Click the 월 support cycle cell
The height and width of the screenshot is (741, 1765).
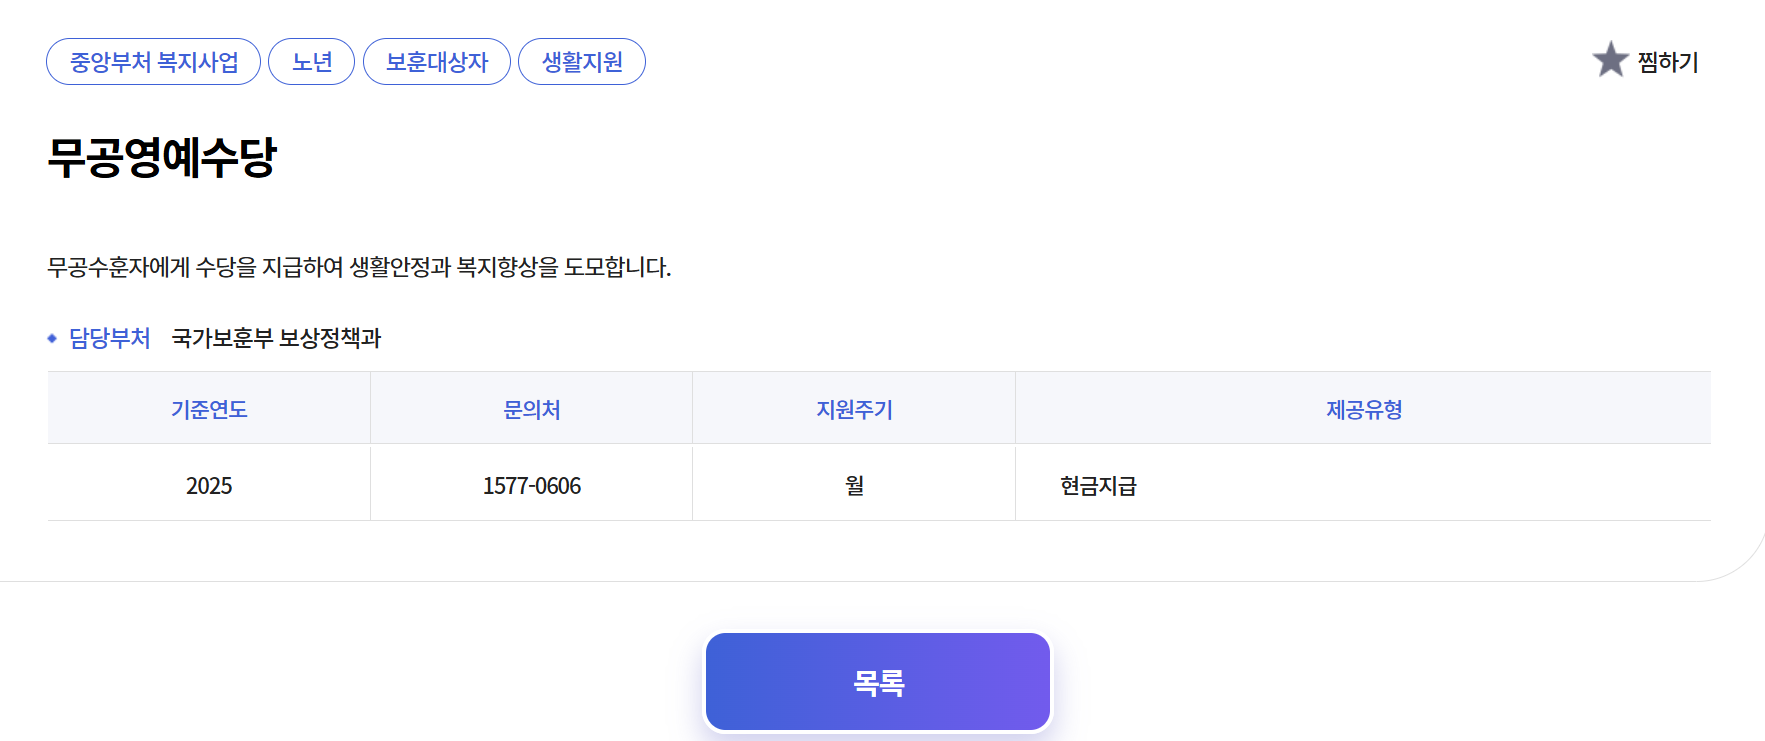[854, 486]
